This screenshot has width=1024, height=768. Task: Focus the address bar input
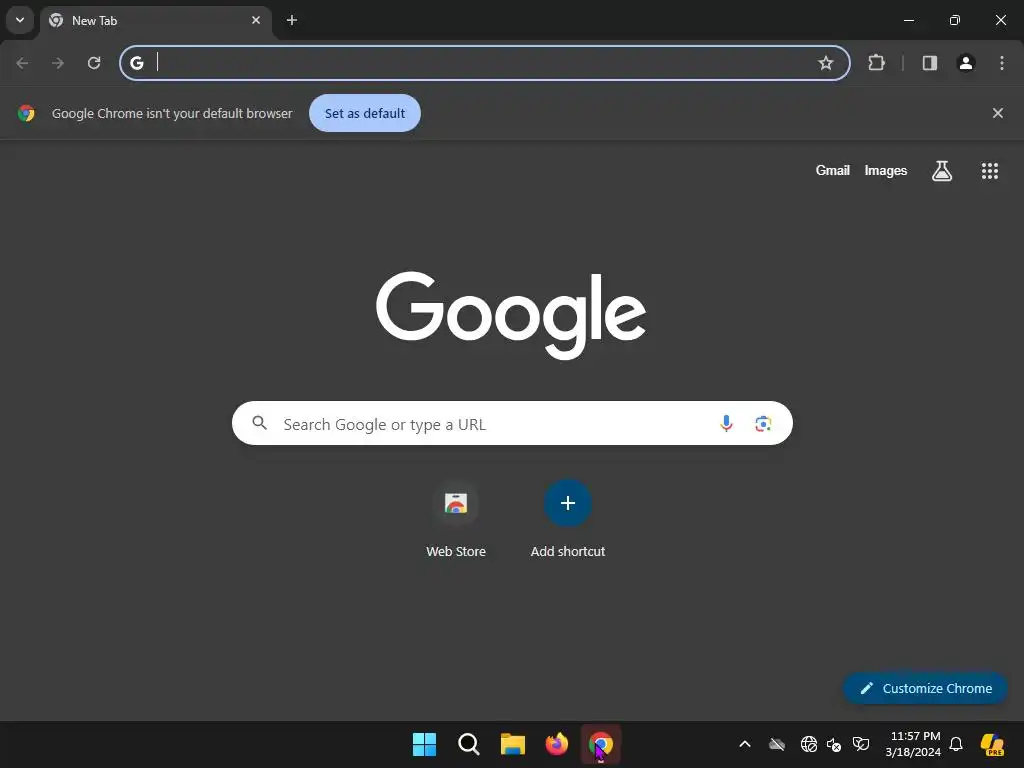(483, 63)
